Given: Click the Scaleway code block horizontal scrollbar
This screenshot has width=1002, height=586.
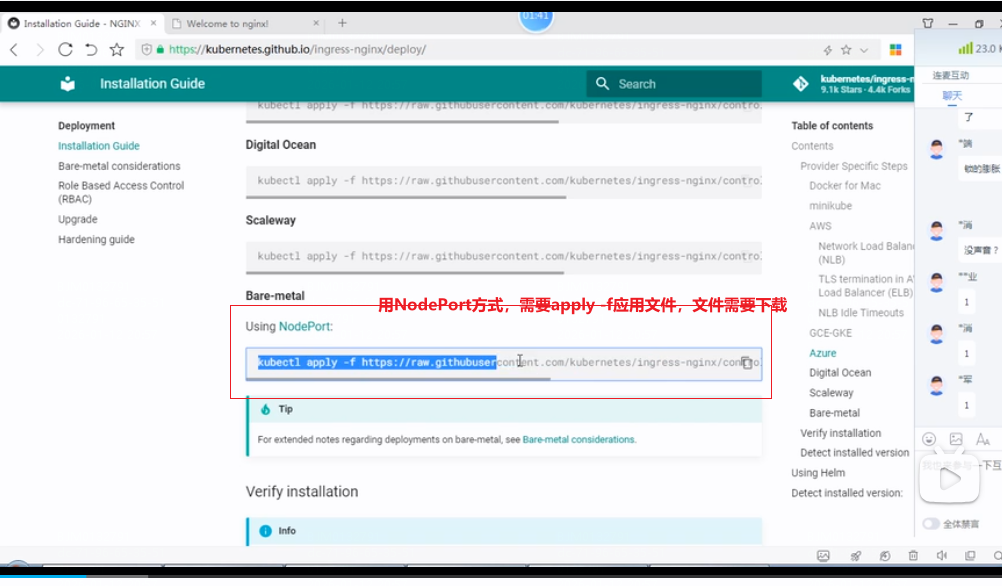Looking at the screenshot, I should pos(405,273).
